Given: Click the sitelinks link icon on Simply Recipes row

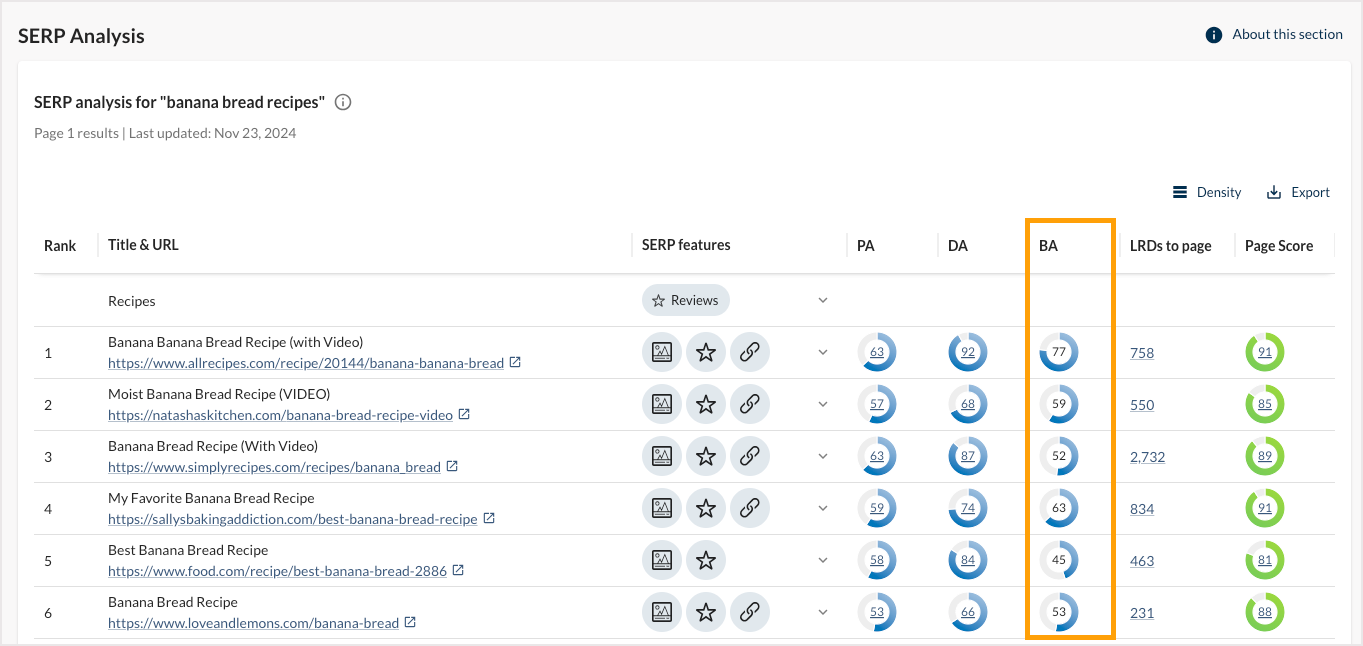Looking at the screenshot, I should point(750,456).
